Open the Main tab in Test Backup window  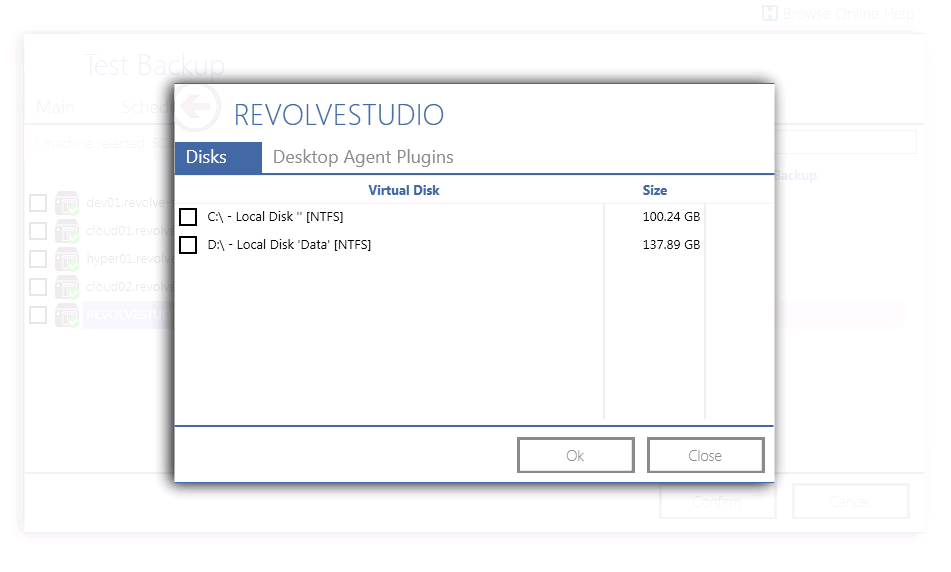[x=55, y=107]
